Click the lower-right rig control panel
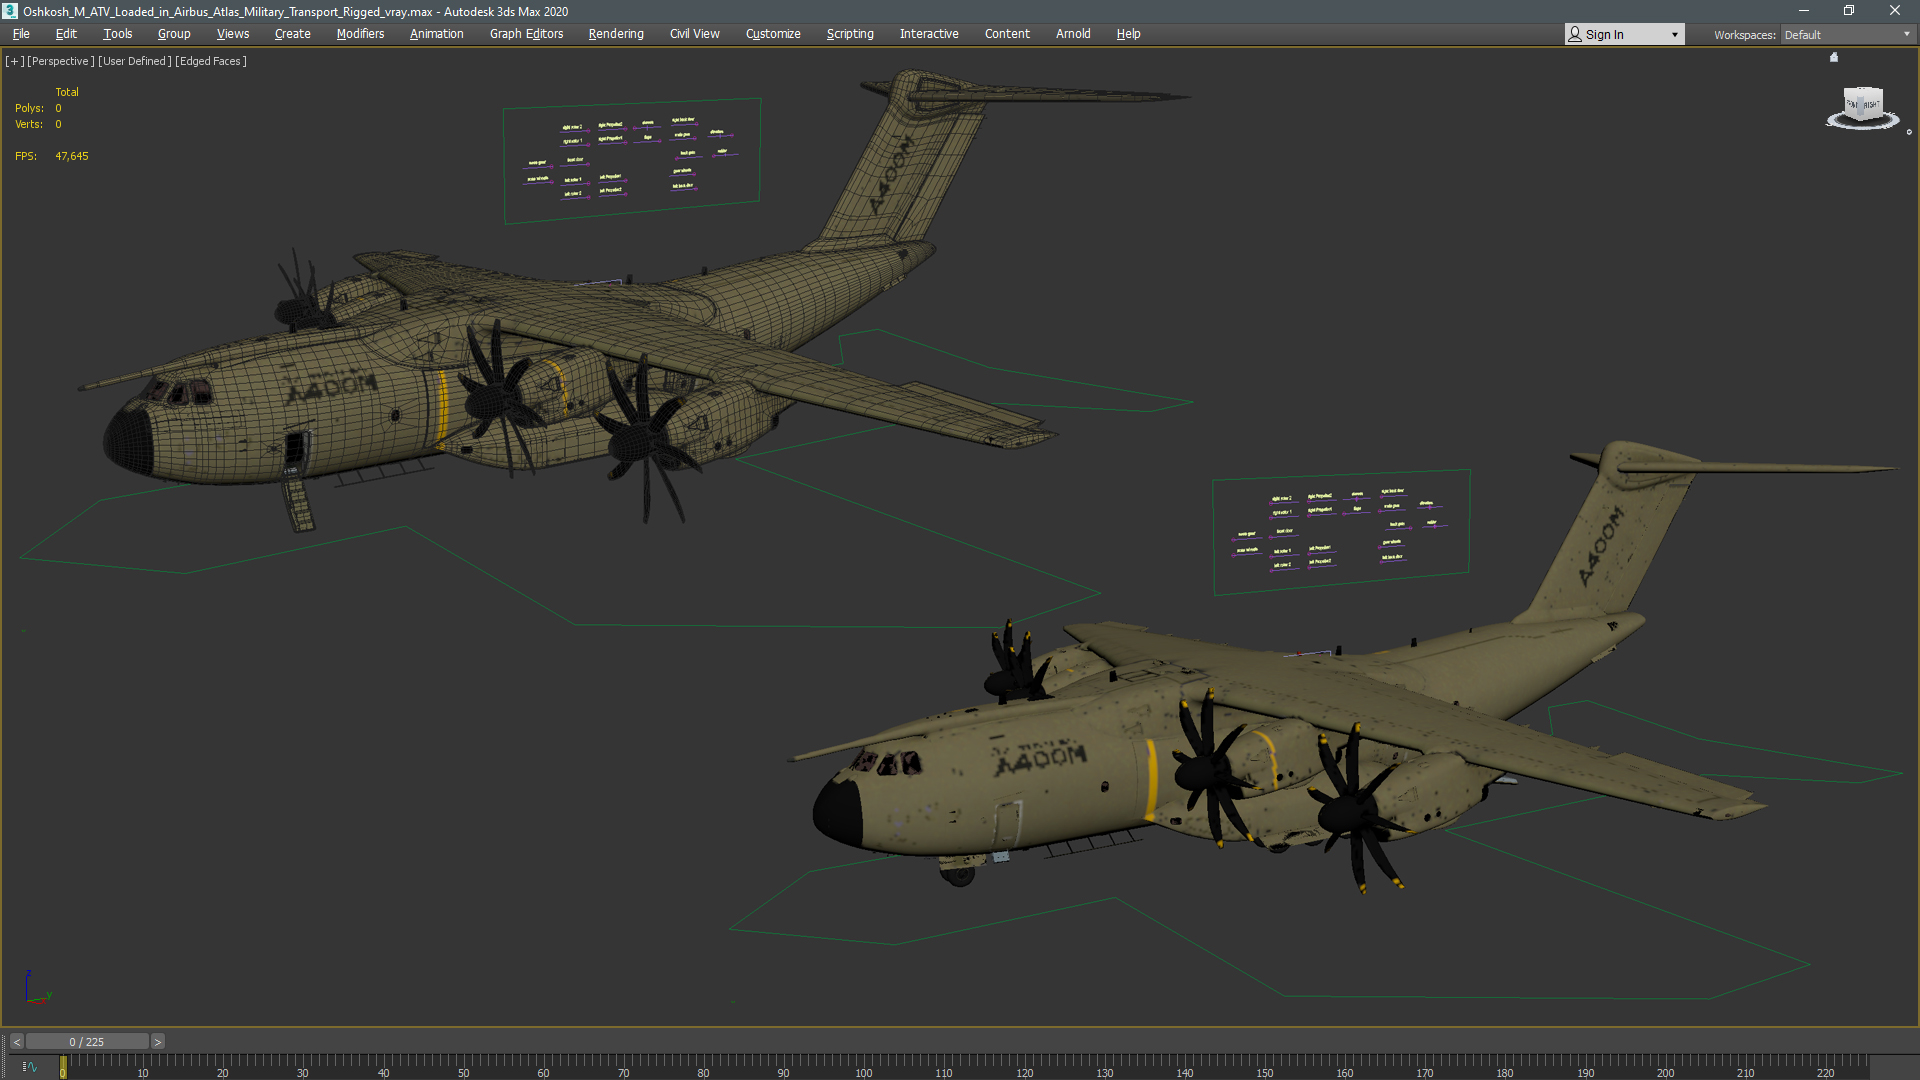The width and height of the screenshot is (1920, 1080). 1341,532
